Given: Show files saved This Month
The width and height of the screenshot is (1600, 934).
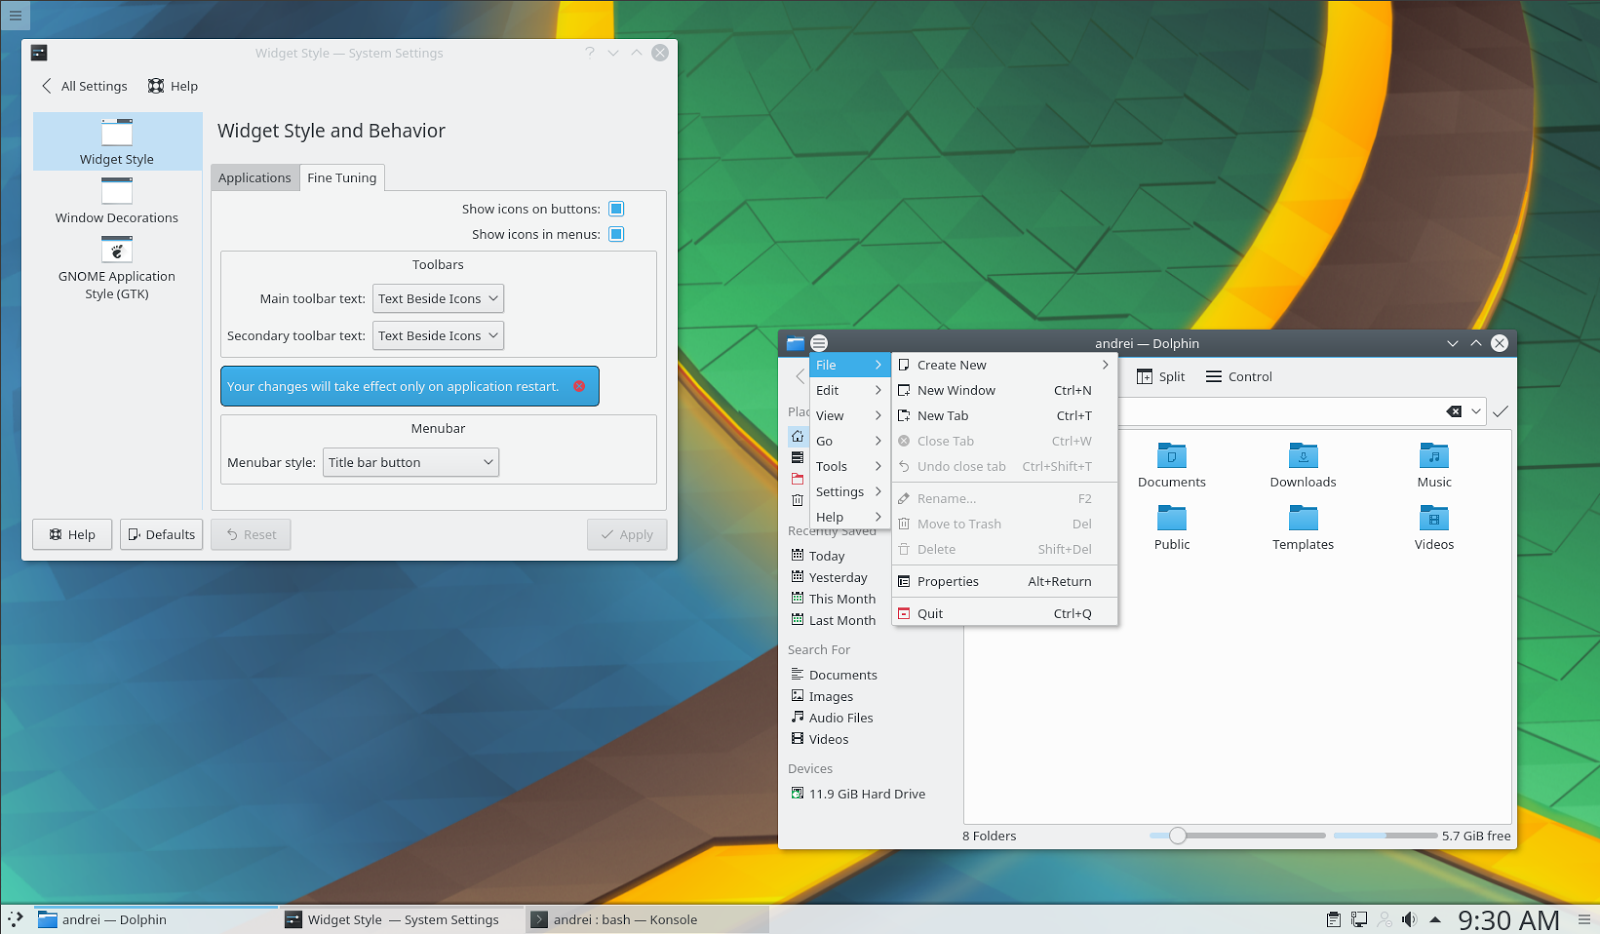Looking at the screenshot, I should (833, 599).
